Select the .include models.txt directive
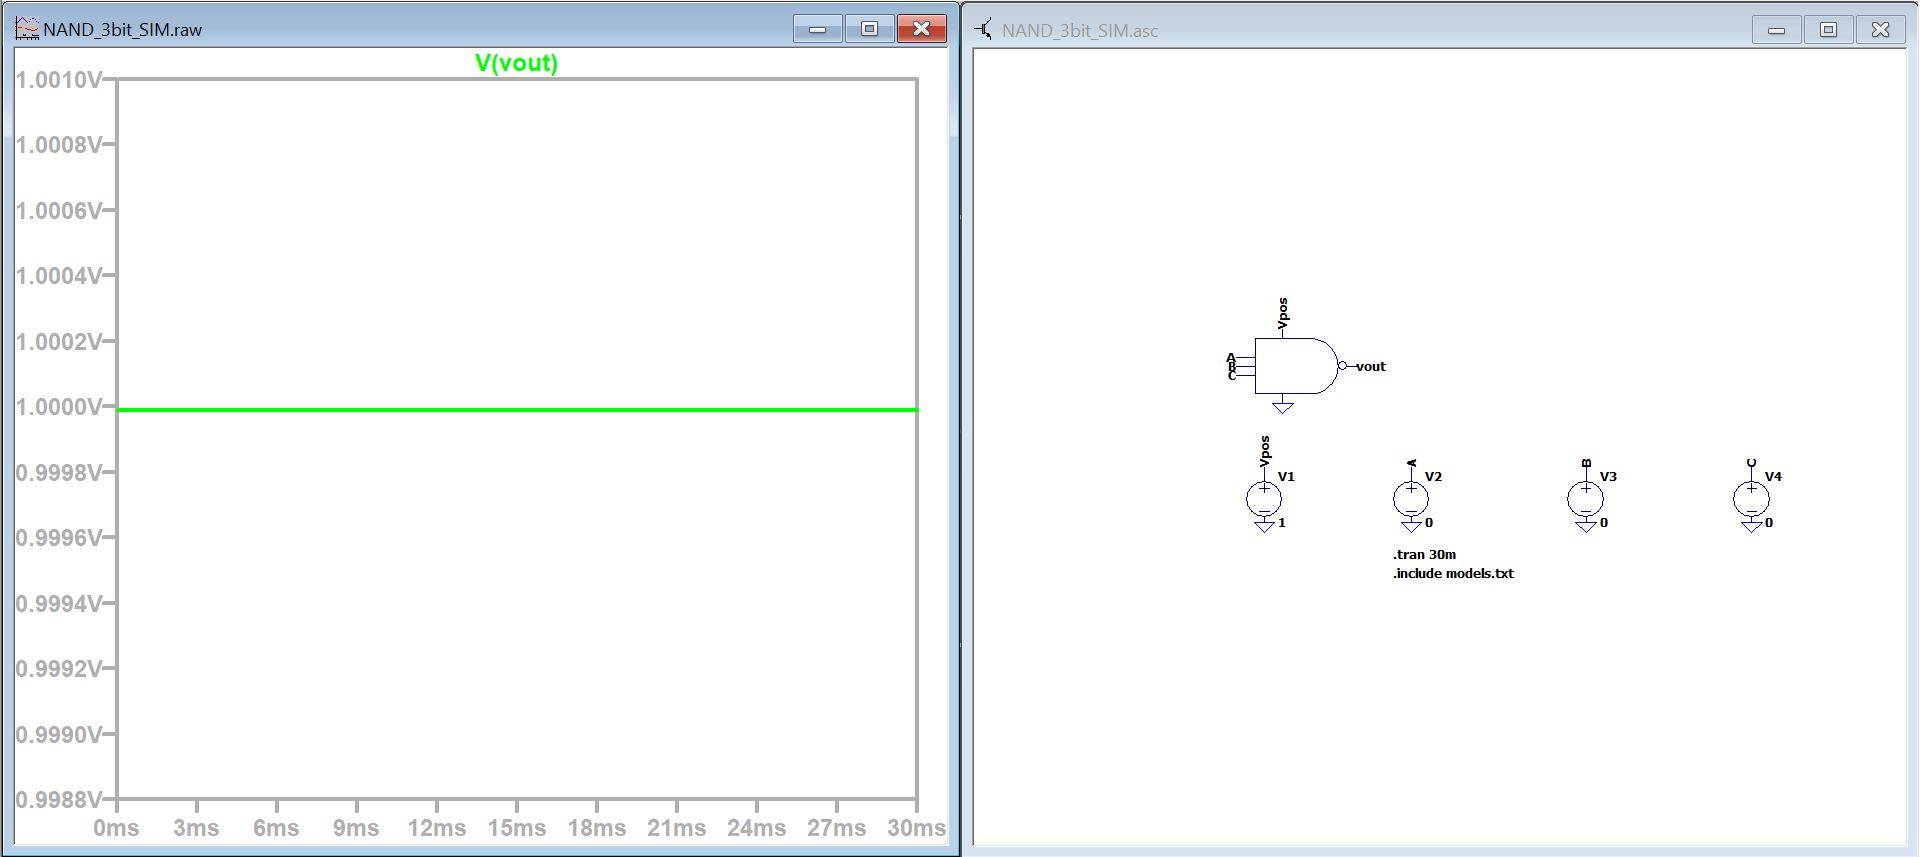This screenshot has width=1920, height=857. coord(1453,573)
